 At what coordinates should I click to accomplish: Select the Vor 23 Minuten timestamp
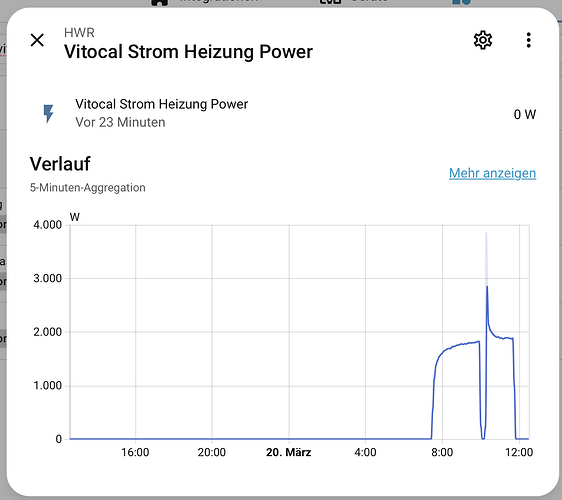[x=120, y=122]
